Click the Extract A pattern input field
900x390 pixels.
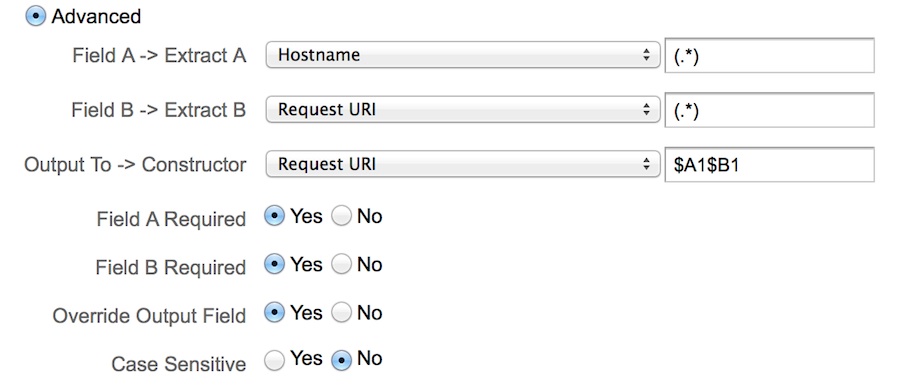coord(769,56)
